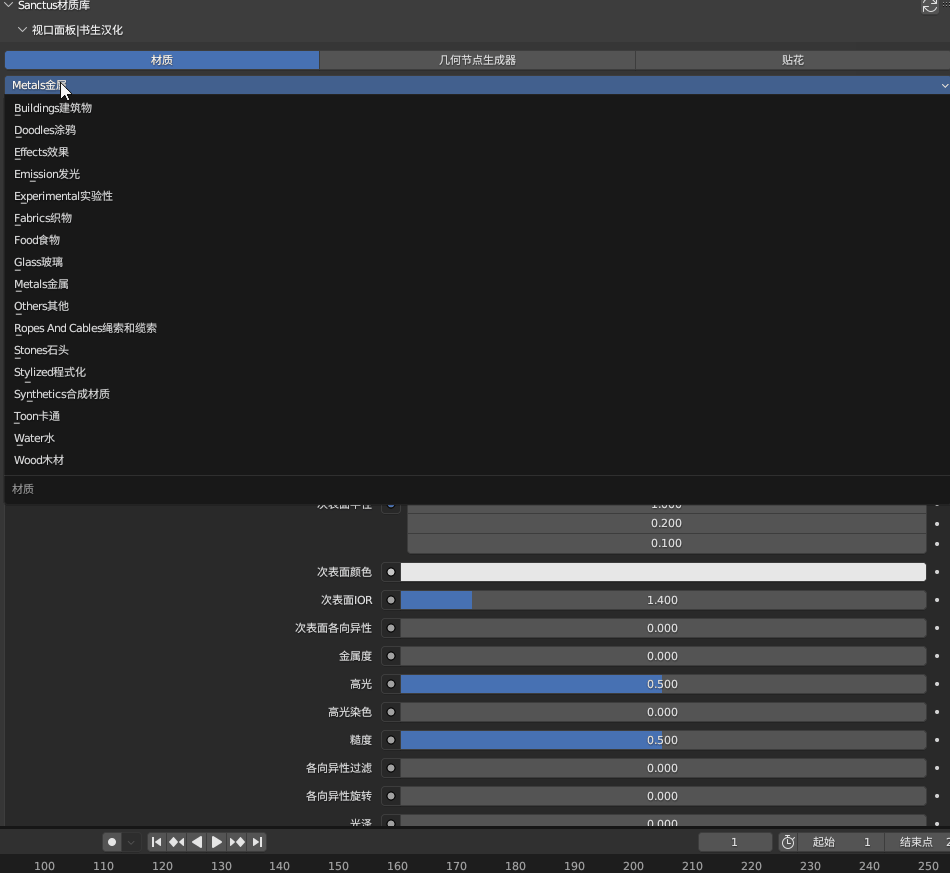The width and height of the screenshot is (950, 873).
Task: Click the 次表面各向异性 slider
Action: coord(663,628)
